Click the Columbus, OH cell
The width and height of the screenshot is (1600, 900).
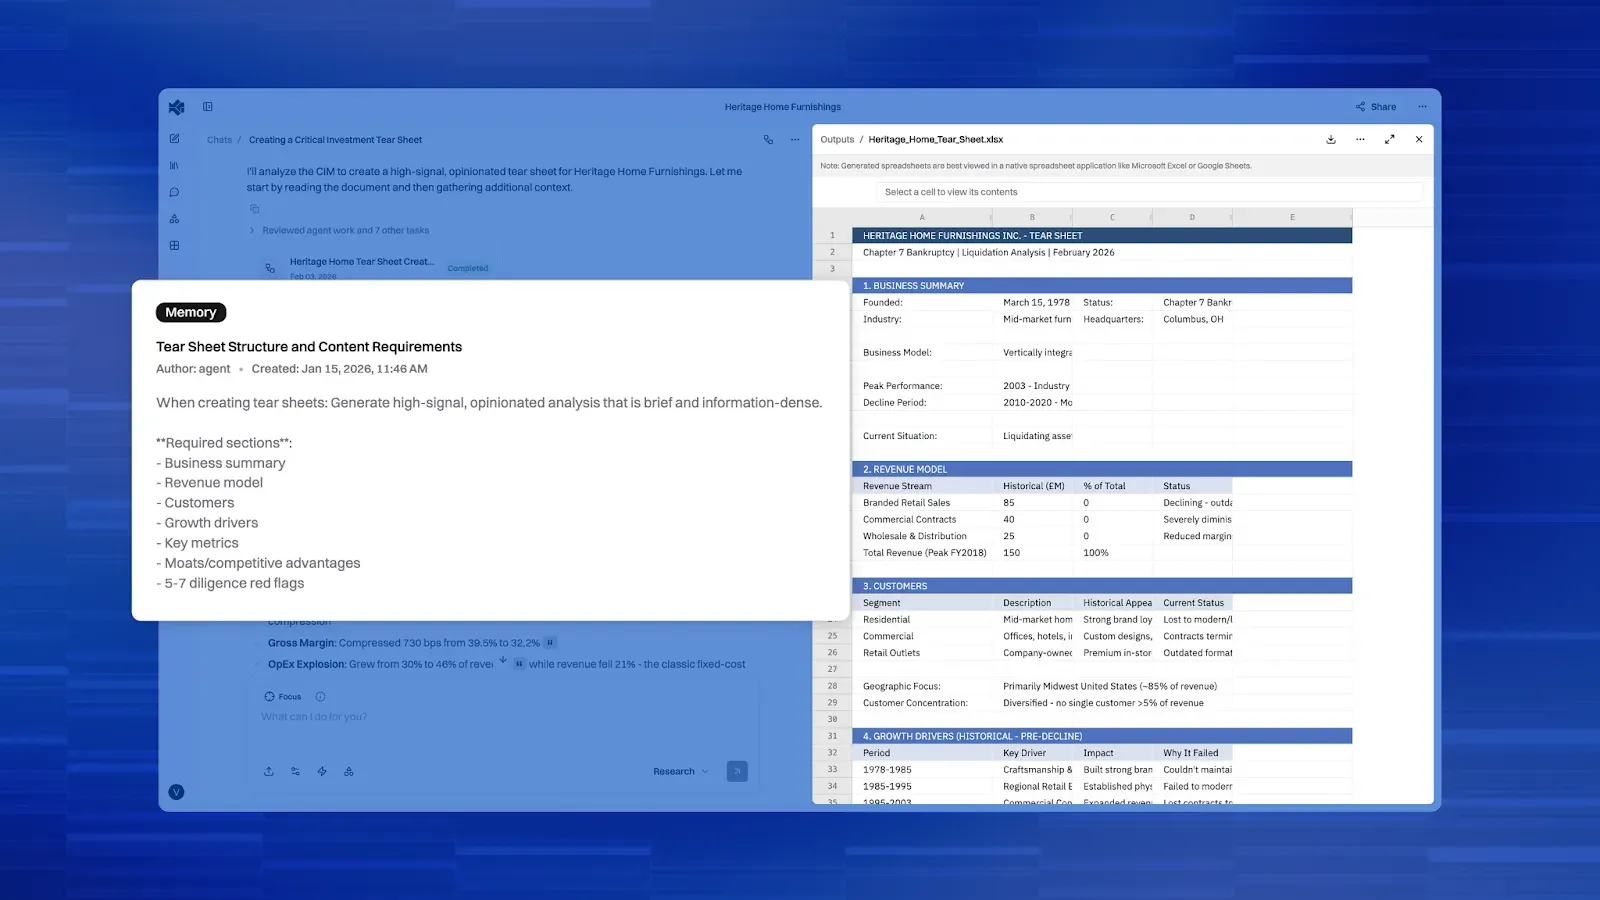point(1193,319)
